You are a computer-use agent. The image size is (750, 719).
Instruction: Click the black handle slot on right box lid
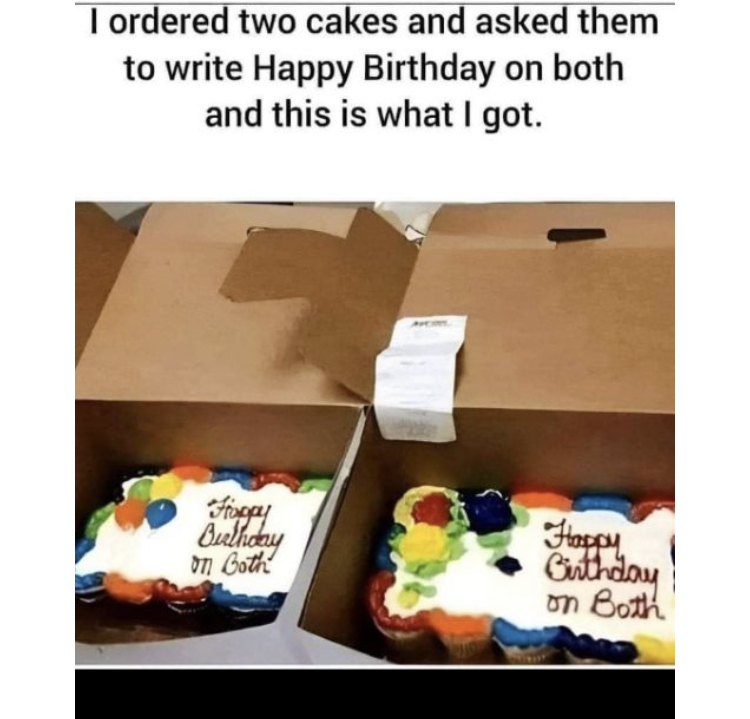click(x=576, y=234)
